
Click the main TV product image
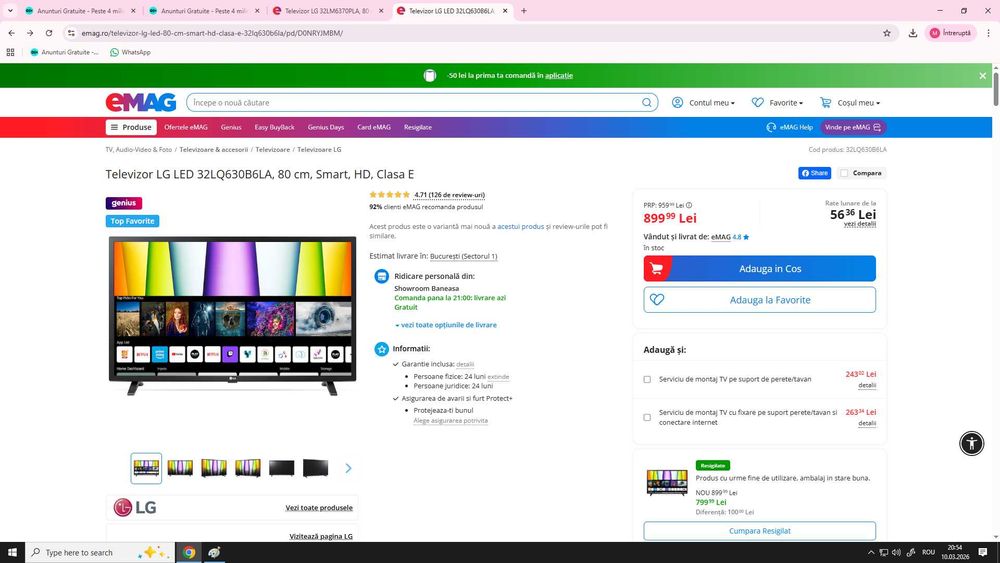[x=233, y=316]
